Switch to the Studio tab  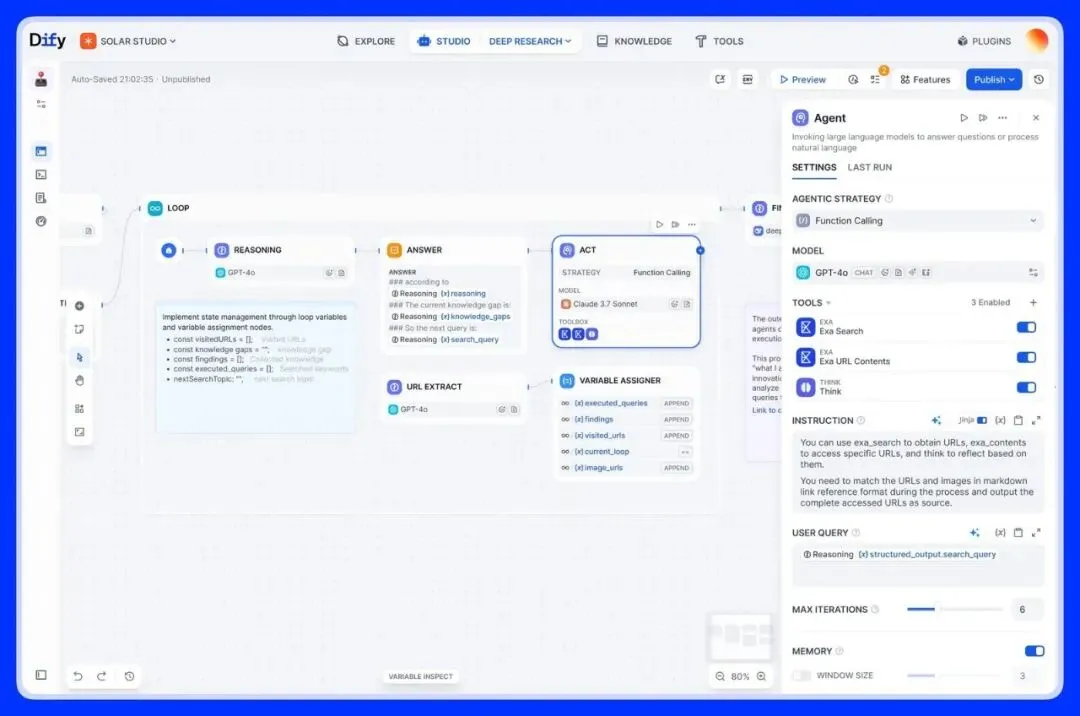pos(444,41)
